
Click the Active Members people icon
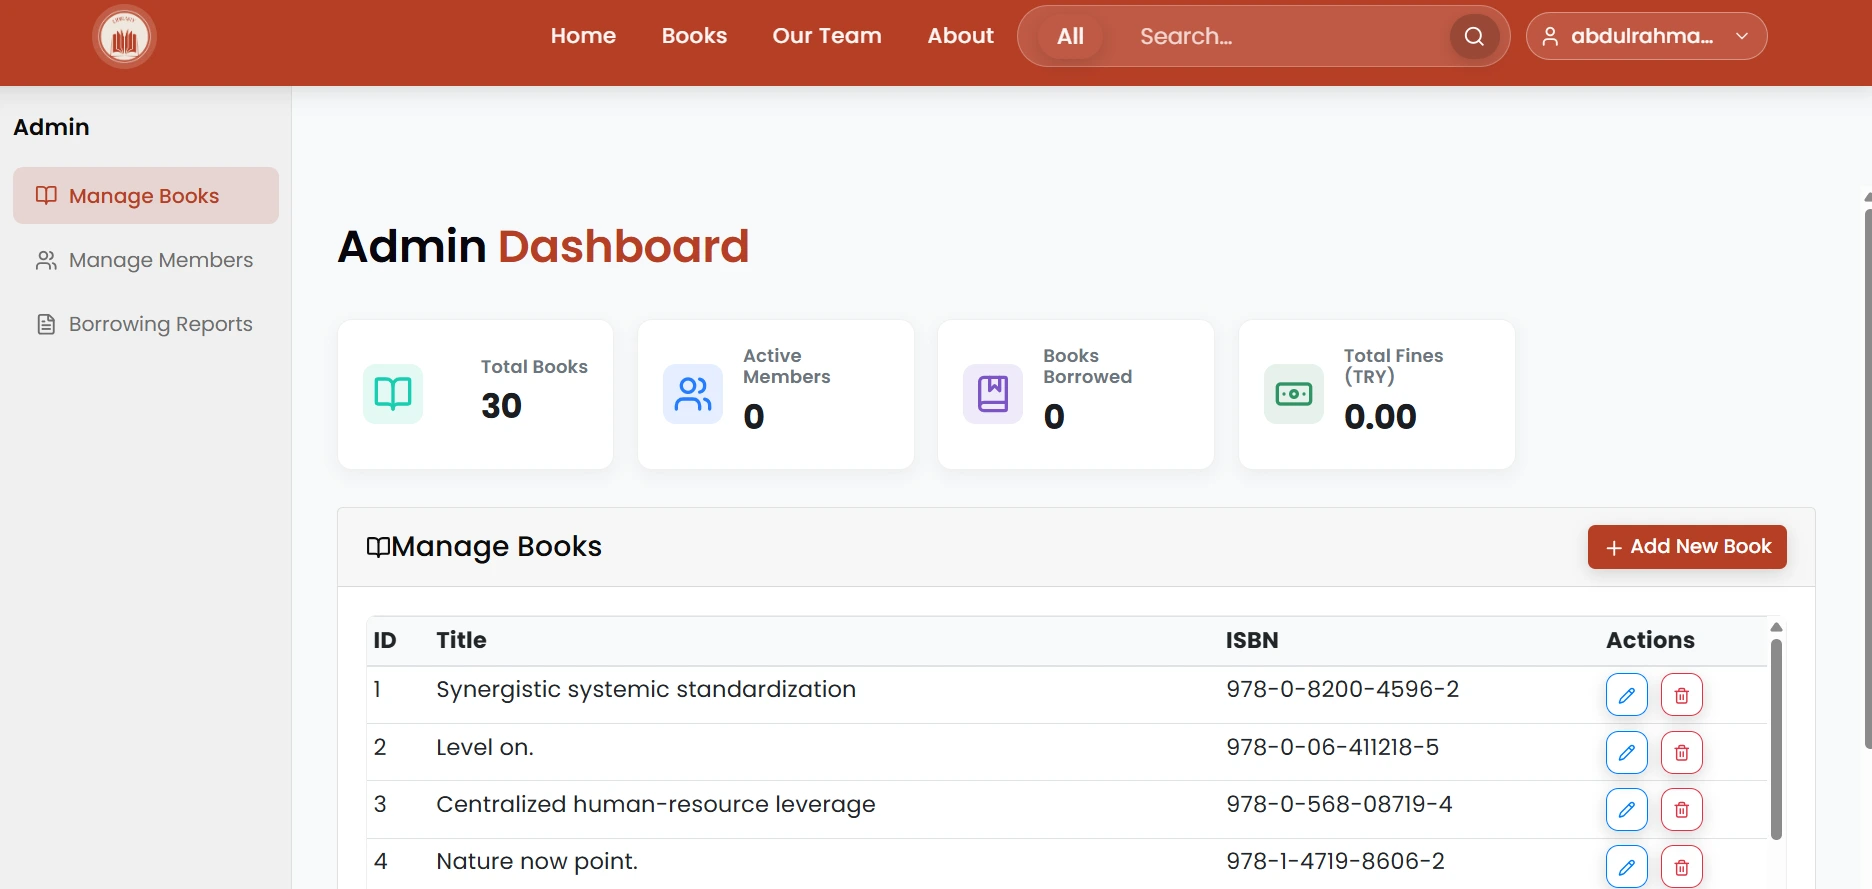pos(693,394)
